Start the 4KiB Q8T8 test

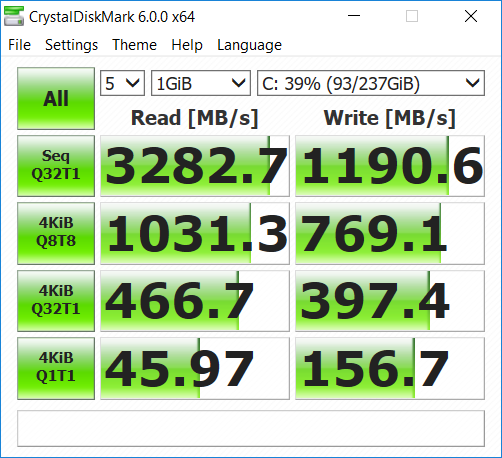tap(56, 233)
